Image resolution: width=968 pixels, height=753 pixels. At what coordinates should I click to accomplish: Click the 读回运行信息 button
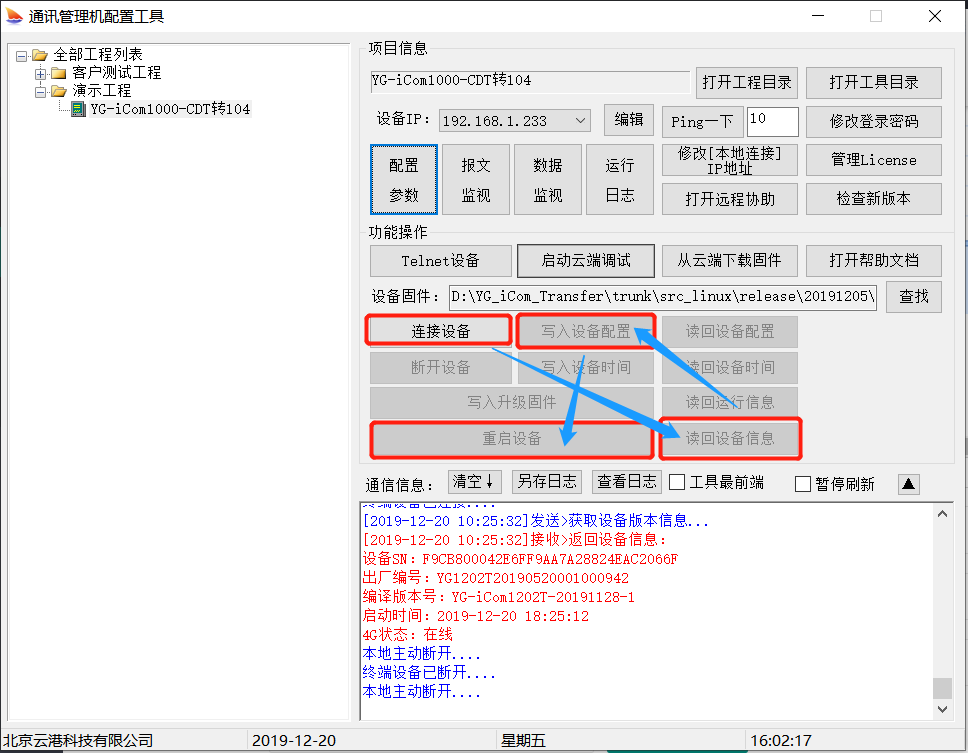(x=730, y=402)
